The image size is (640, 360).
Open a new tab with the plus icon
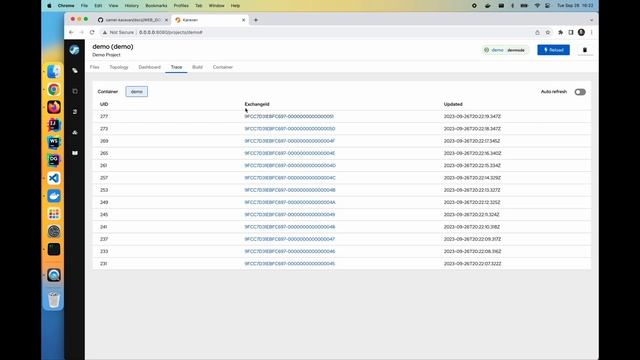click(x=256, y=20)
